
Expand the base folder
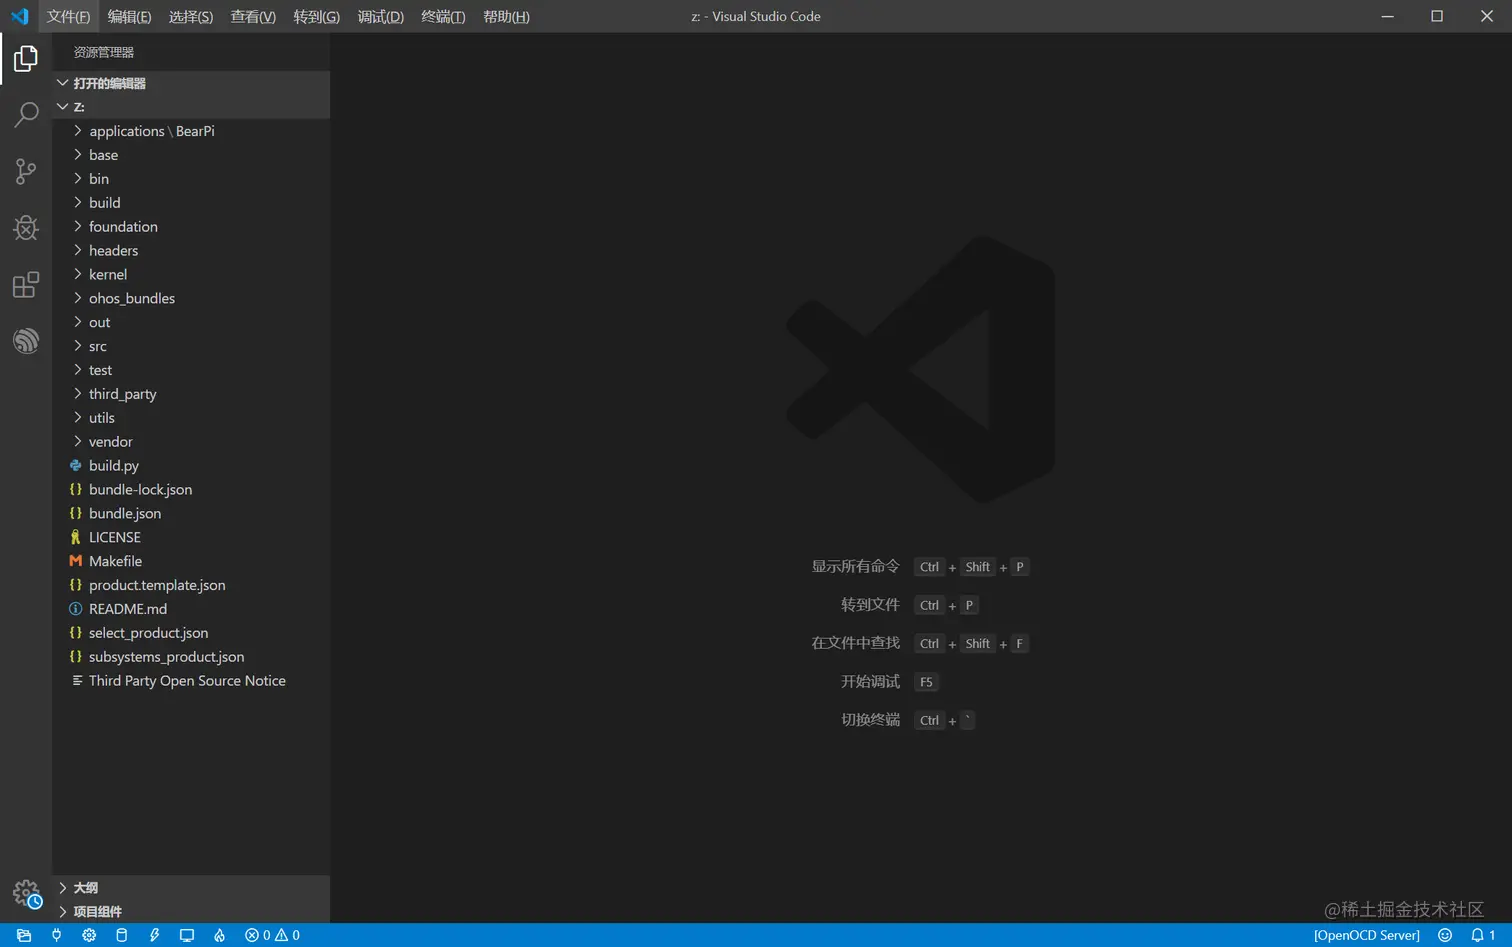191,155
